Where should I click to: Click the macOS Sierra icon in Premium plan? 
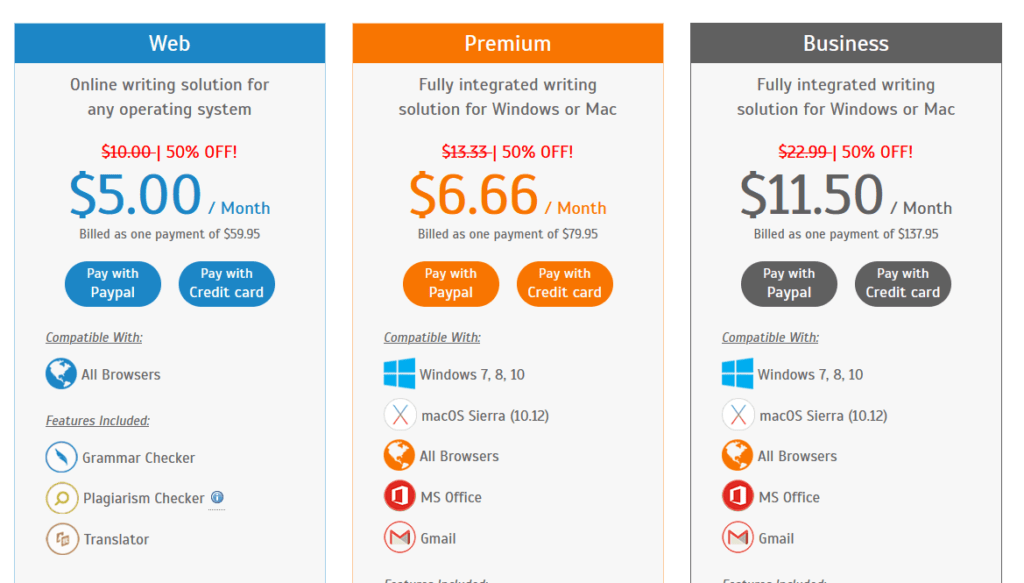pyautogui.click(x=399, y=415)
